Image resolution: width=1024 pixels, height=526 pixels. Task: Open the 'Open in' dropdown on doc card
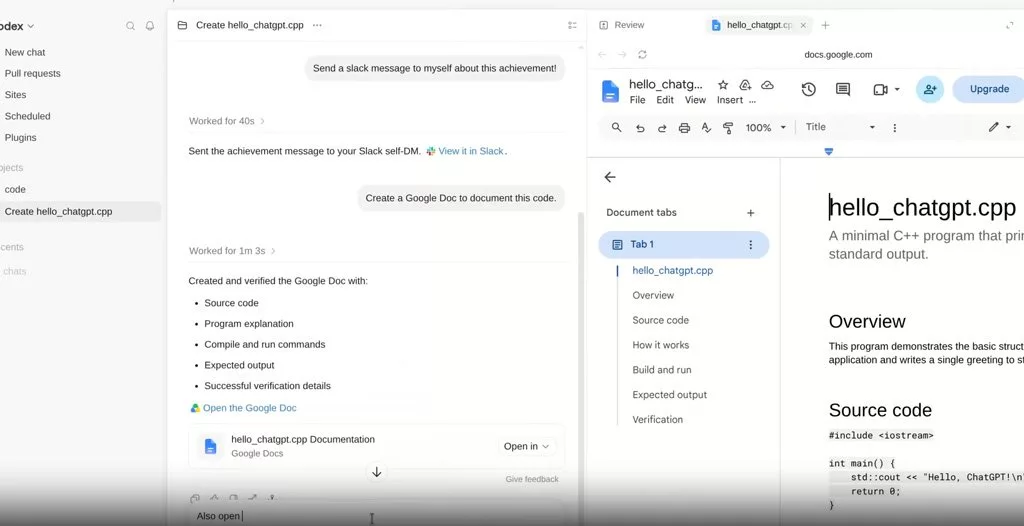(x=527, y=446)
